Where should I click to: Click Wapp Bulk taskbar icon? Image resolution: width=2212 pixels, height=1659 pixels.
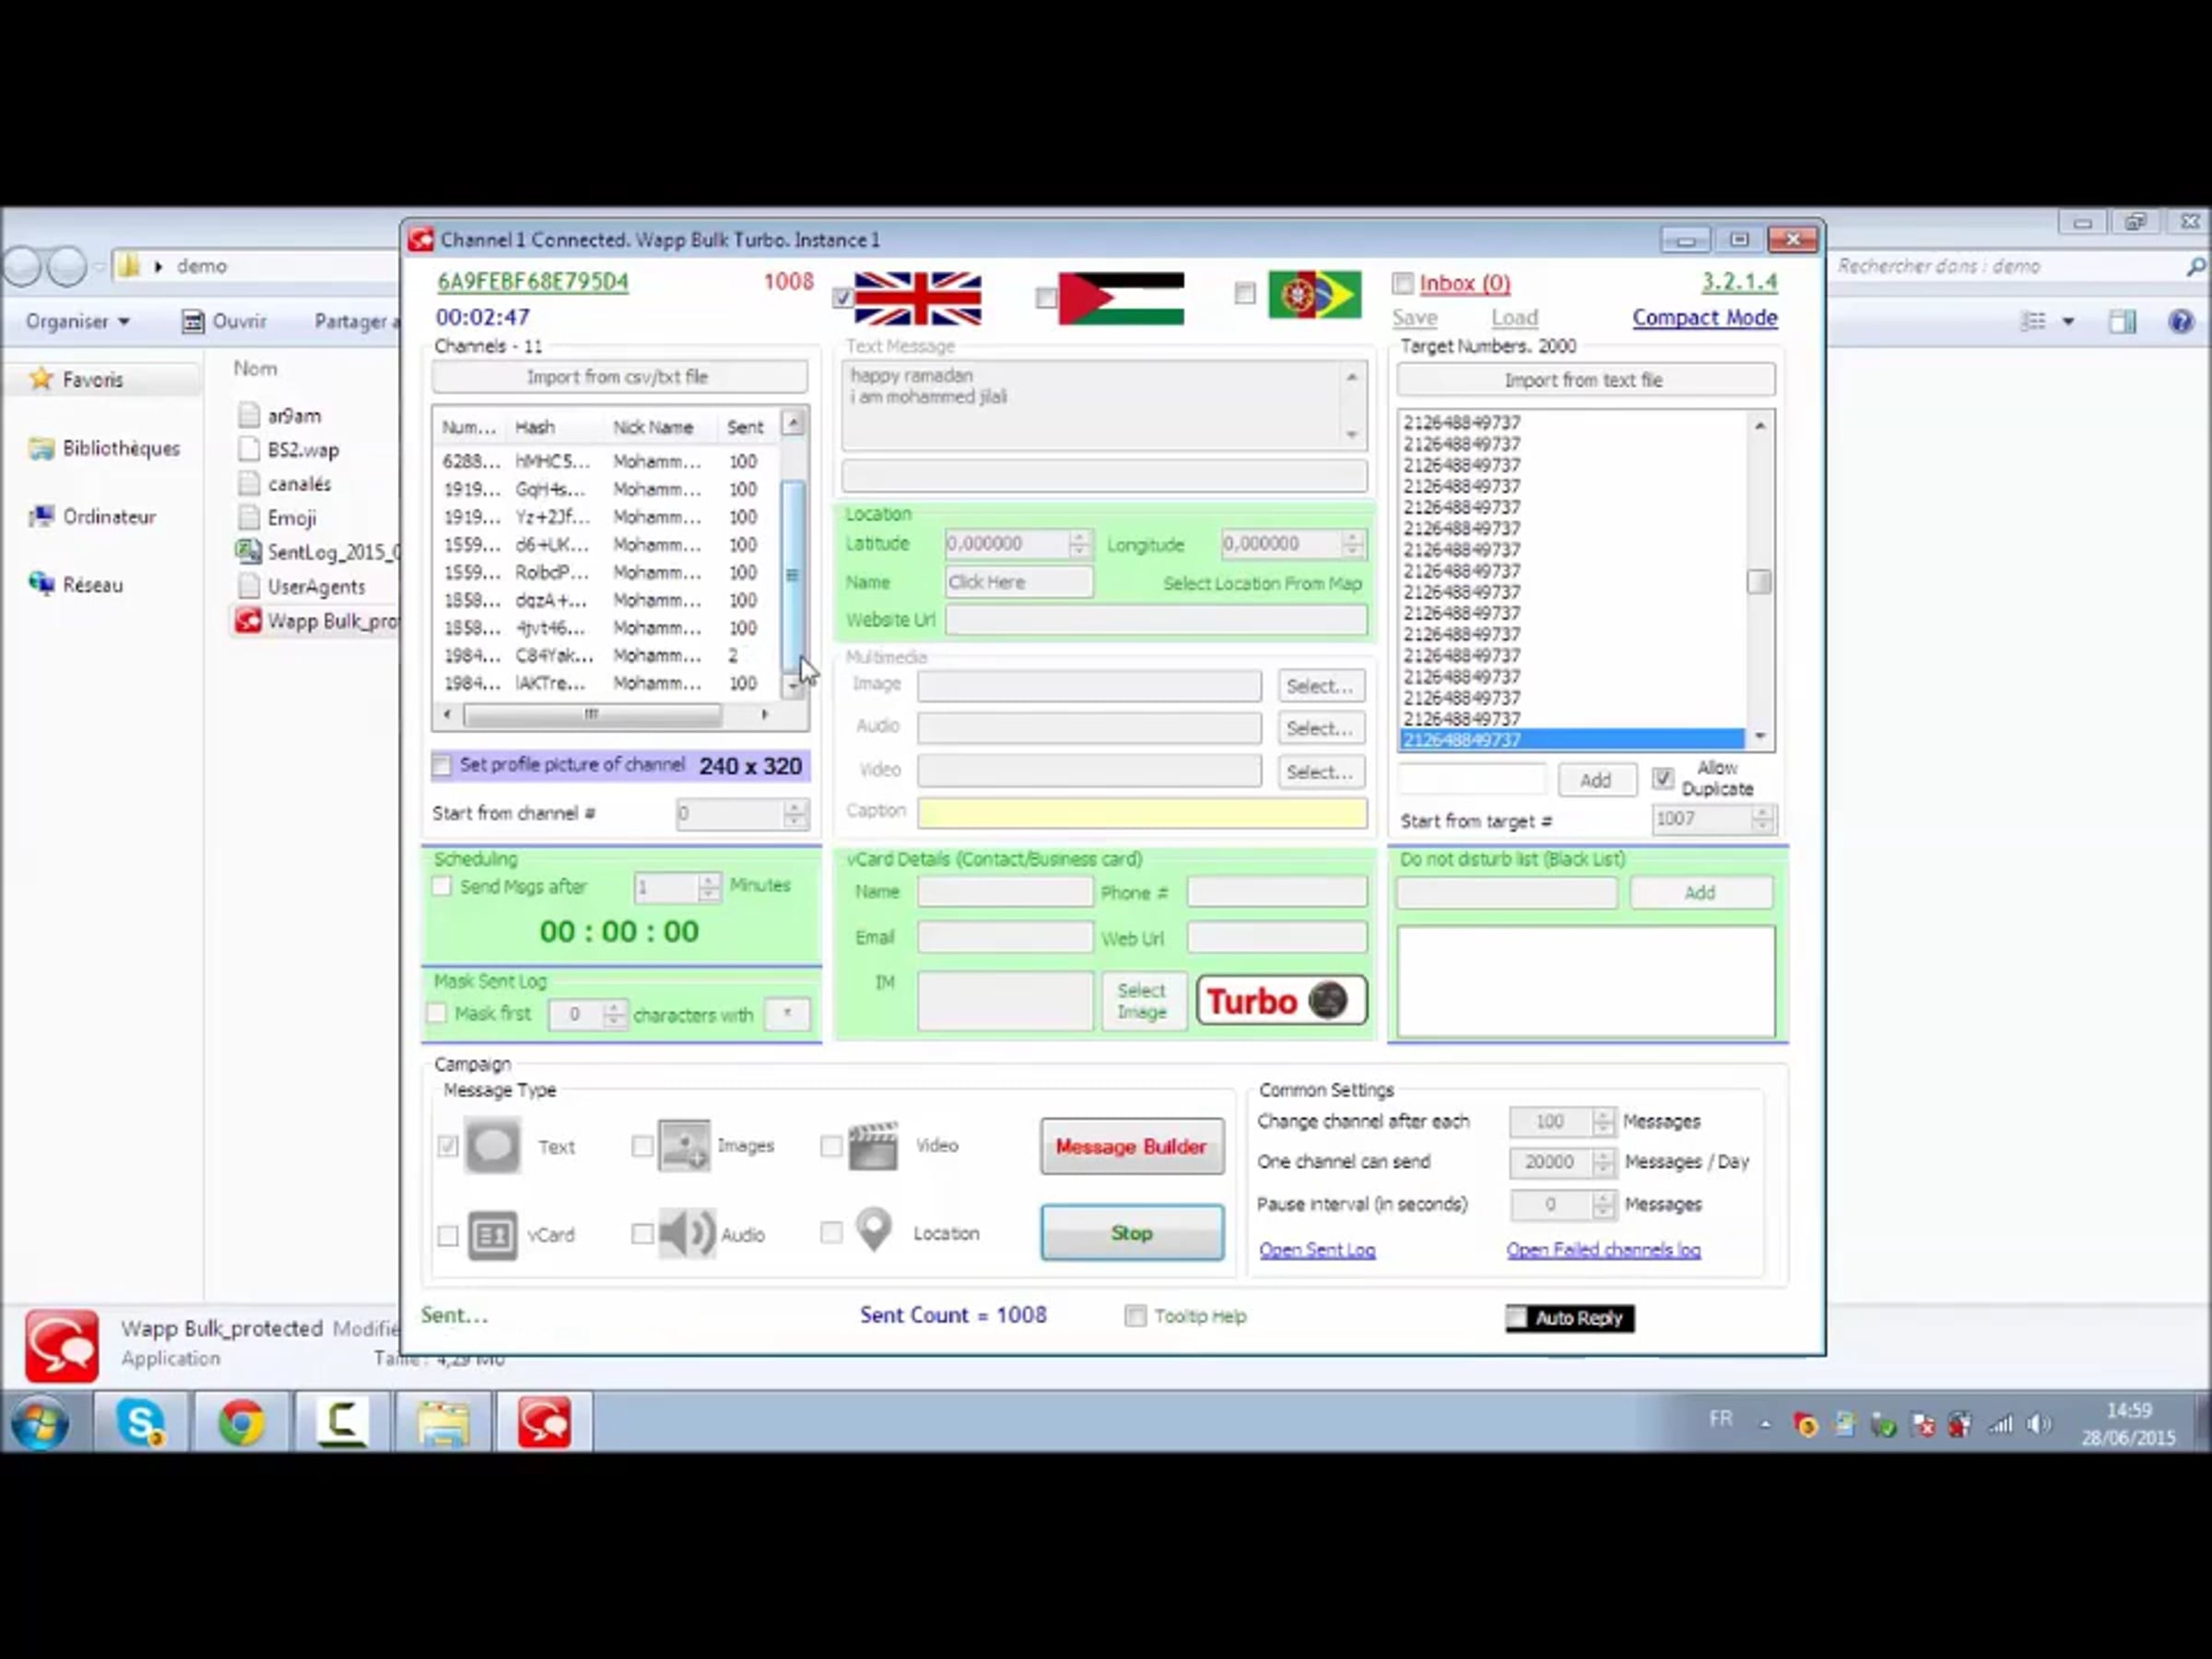(544, 1422)
